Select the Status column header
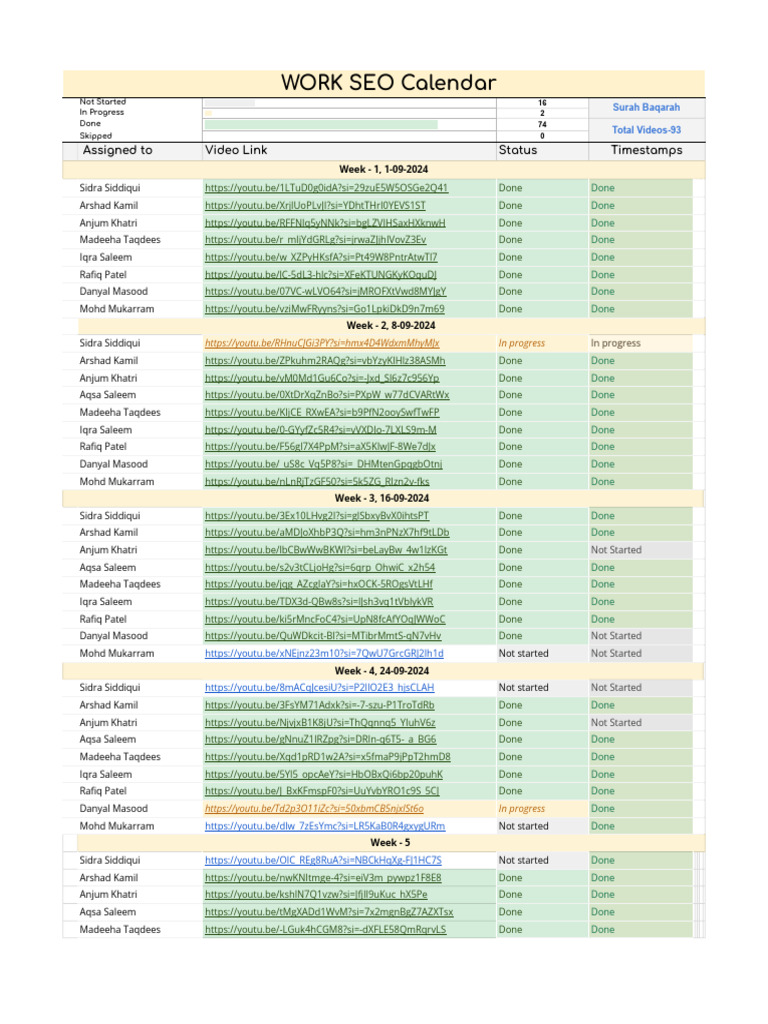768x1024 pixels. pos(518,150)
